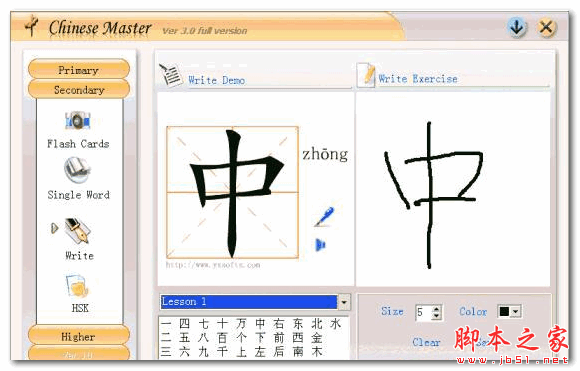Select character 万 in lesson list

click(x=241, y=324)
